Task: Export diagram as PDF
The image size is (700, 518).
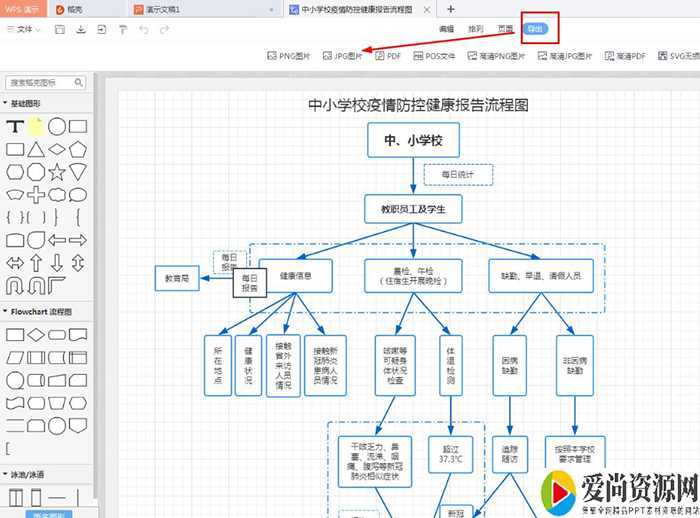Action: tap(388, 57)
